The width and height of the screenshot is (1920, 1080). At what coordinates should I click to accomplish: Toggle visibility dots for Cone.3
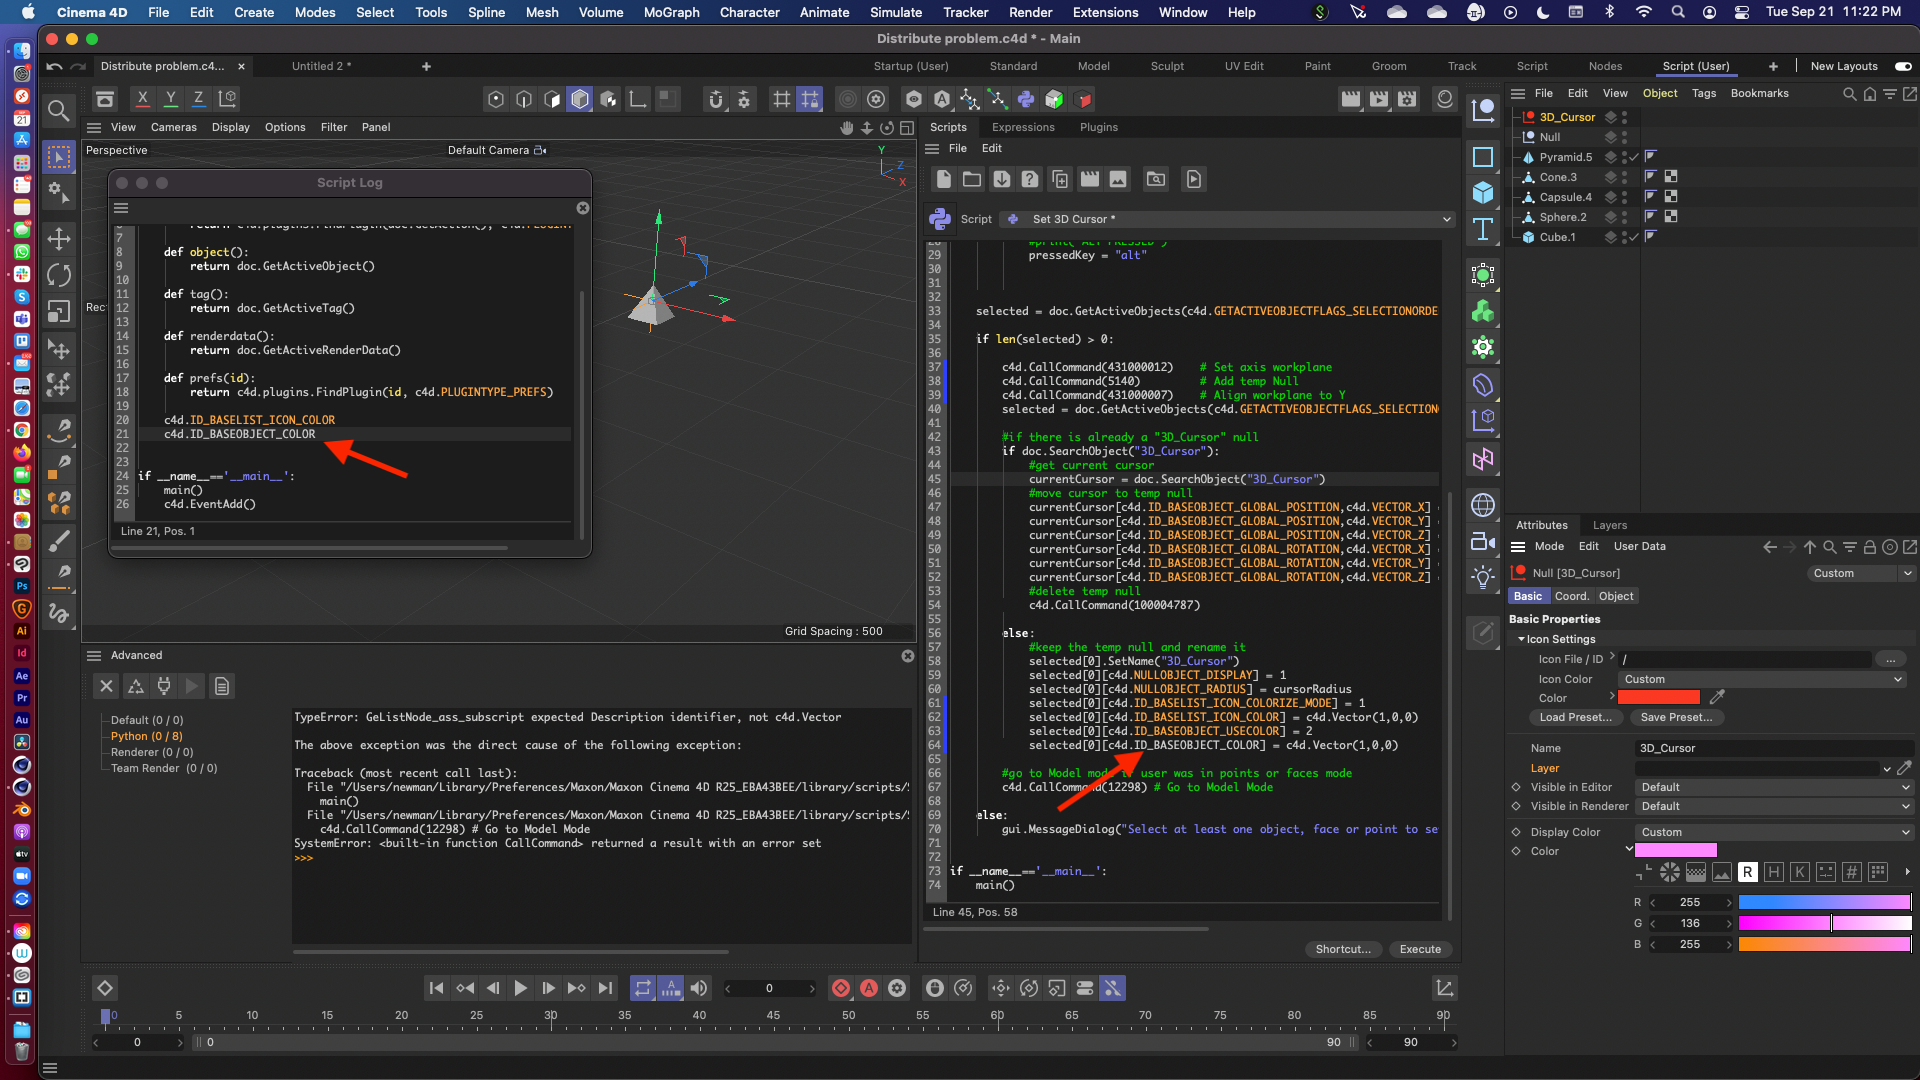pyautogui.click(x=1625, y=177)
